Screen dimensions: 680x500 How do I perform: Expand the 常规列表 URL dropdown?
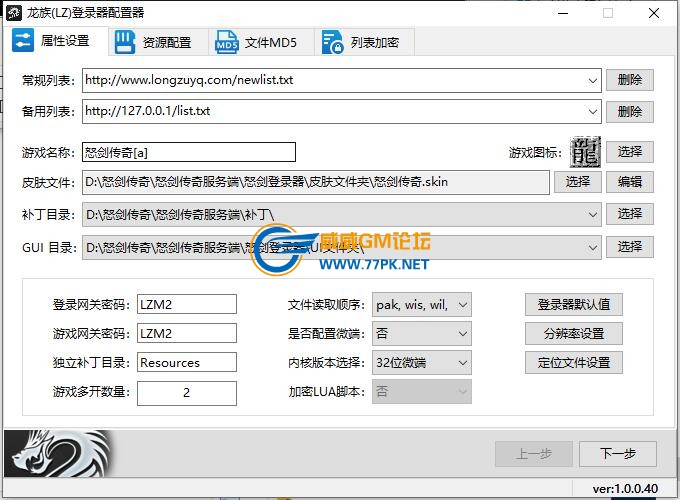(x=592, y=81)
